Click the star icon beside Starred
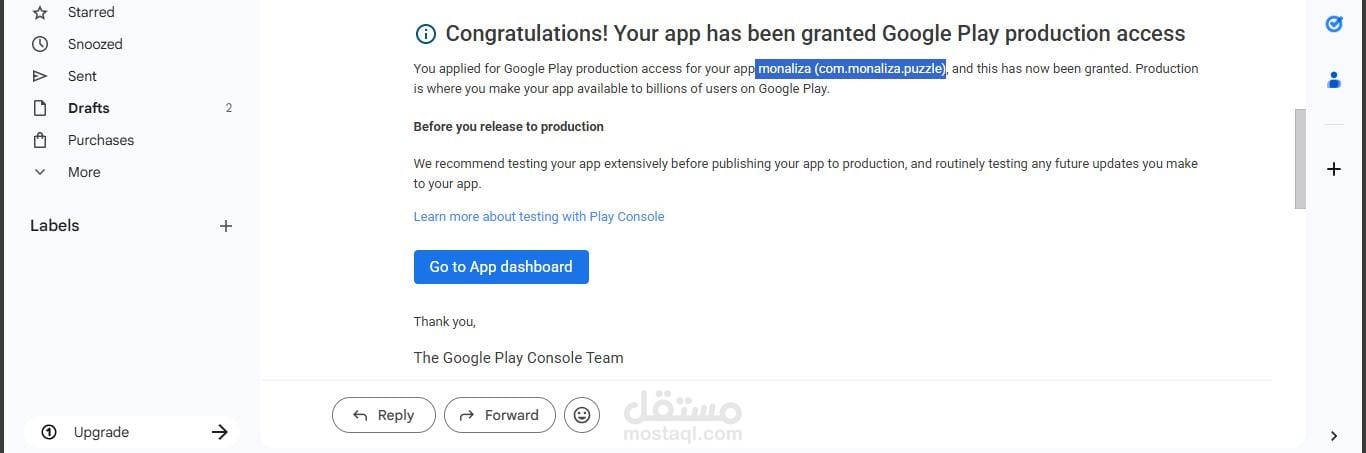The height and width of the screenshot is (453, 1366). [x=40, y=13]
